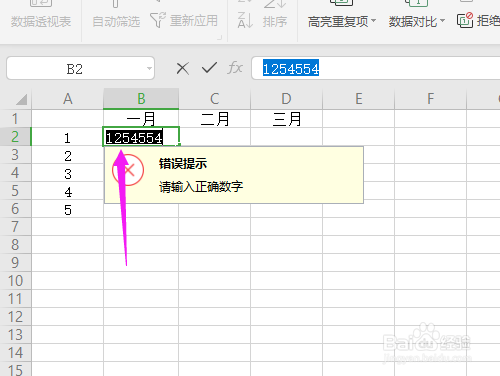Click the cell containing 三月

tap(287, 119)
